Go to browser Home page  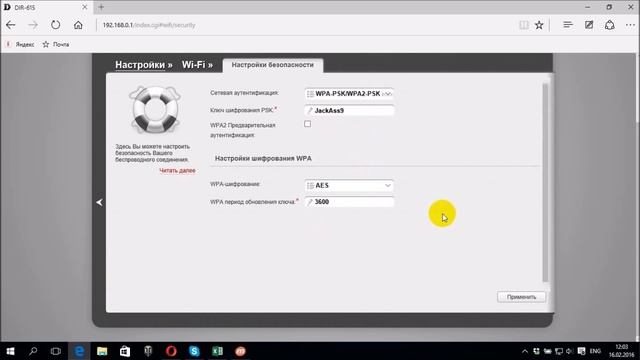click(78, 25)
